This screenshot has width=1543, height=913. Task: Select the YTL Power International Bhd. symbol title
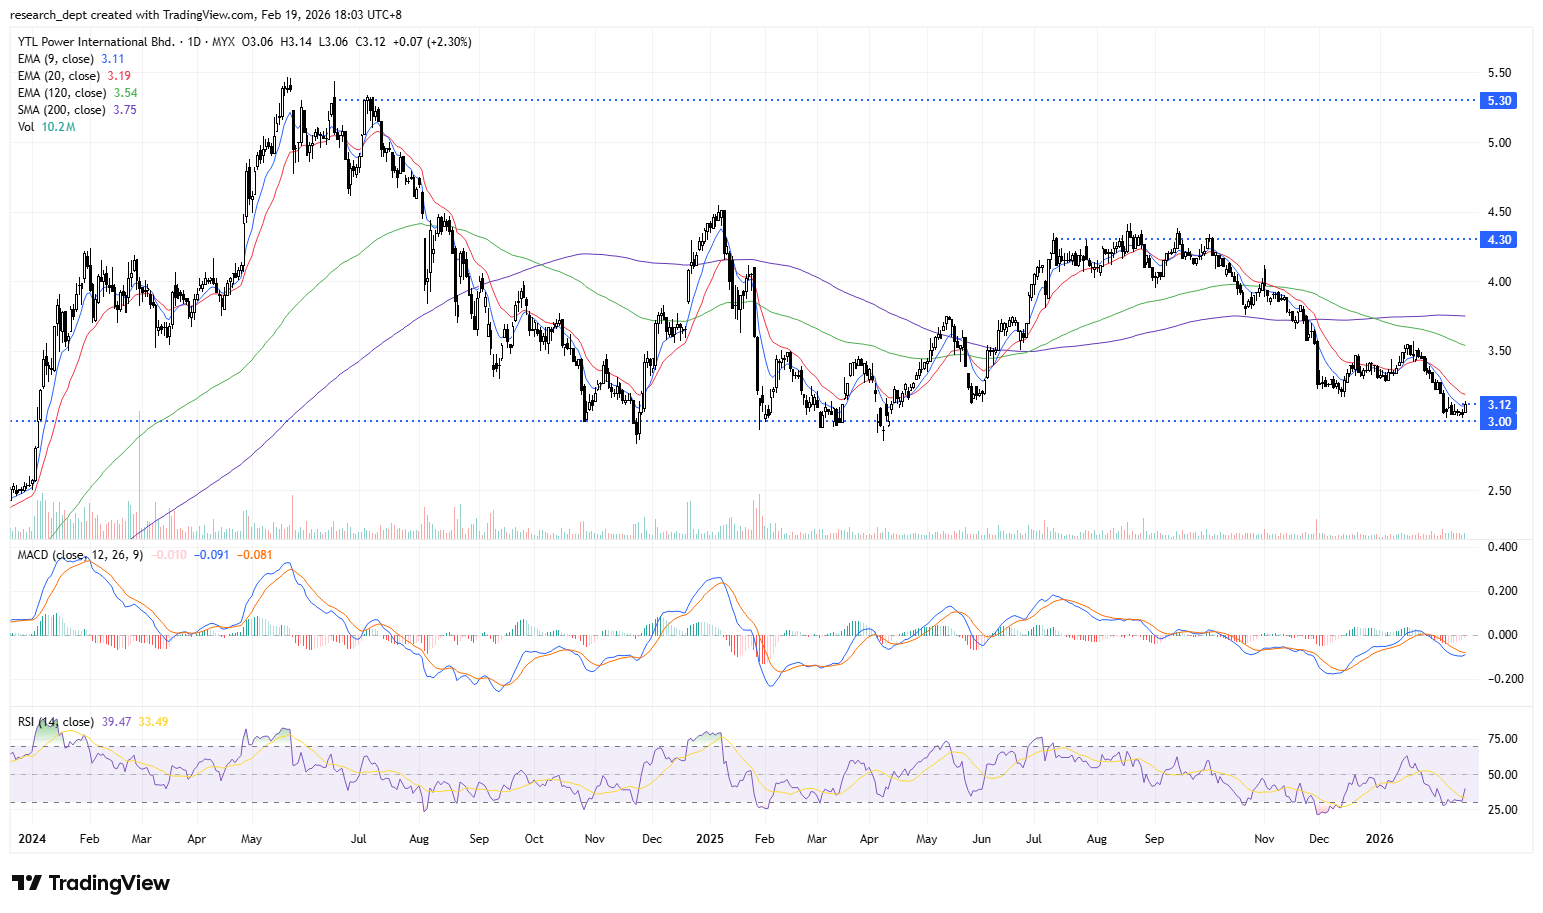97,42
